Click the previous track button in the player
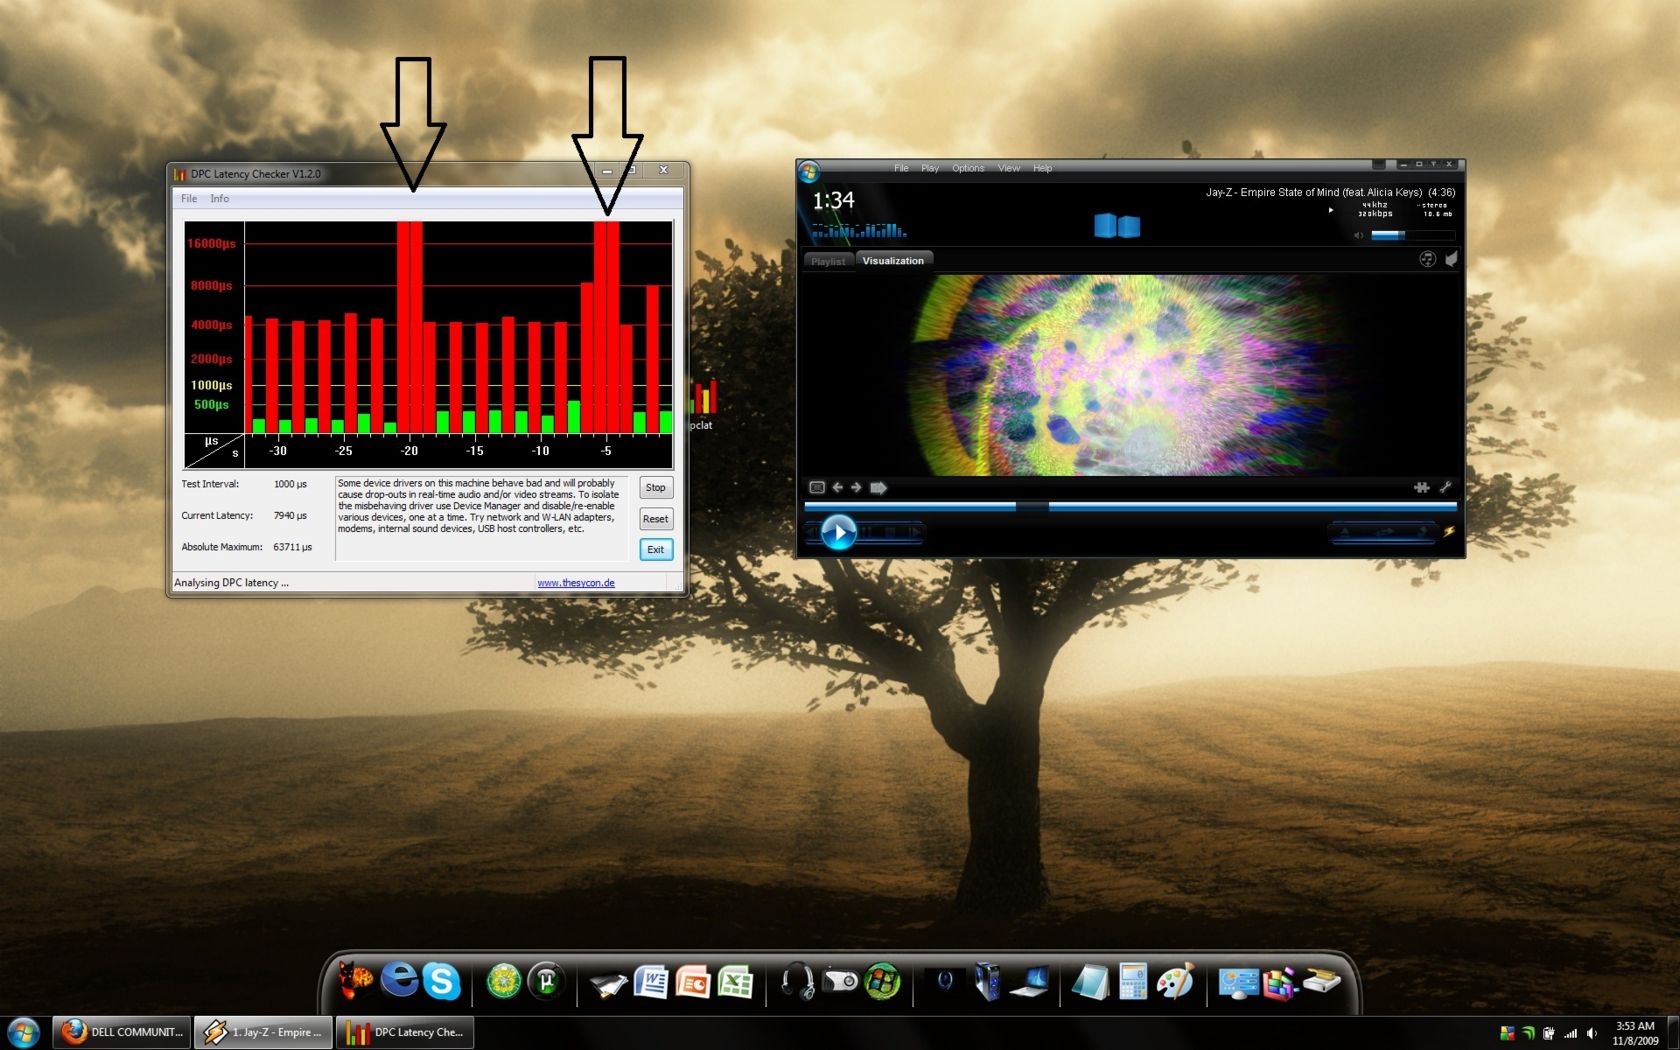 (x=811, y=532)
